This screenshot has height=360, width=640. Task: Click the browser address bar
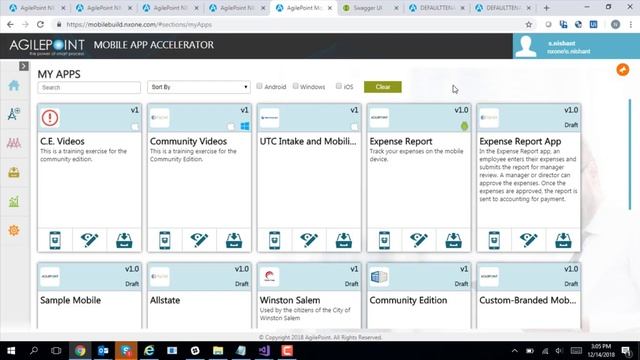286,24
